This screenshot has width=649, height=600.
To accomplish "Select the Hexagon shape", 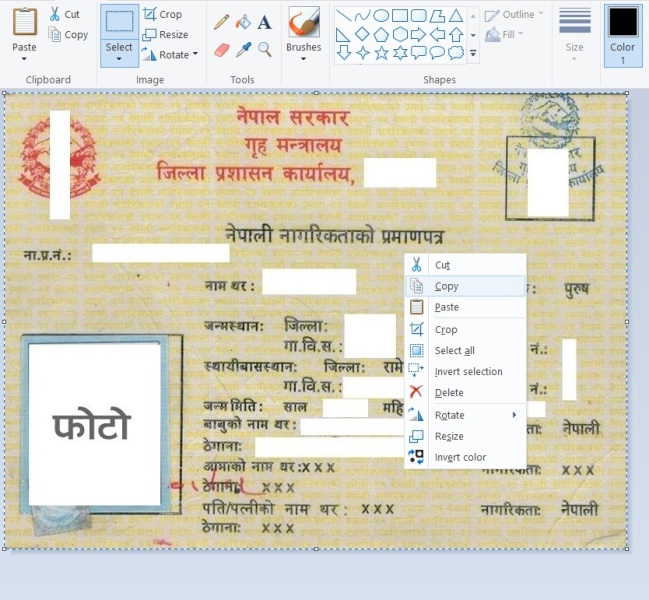I will [x=400, y=34].
